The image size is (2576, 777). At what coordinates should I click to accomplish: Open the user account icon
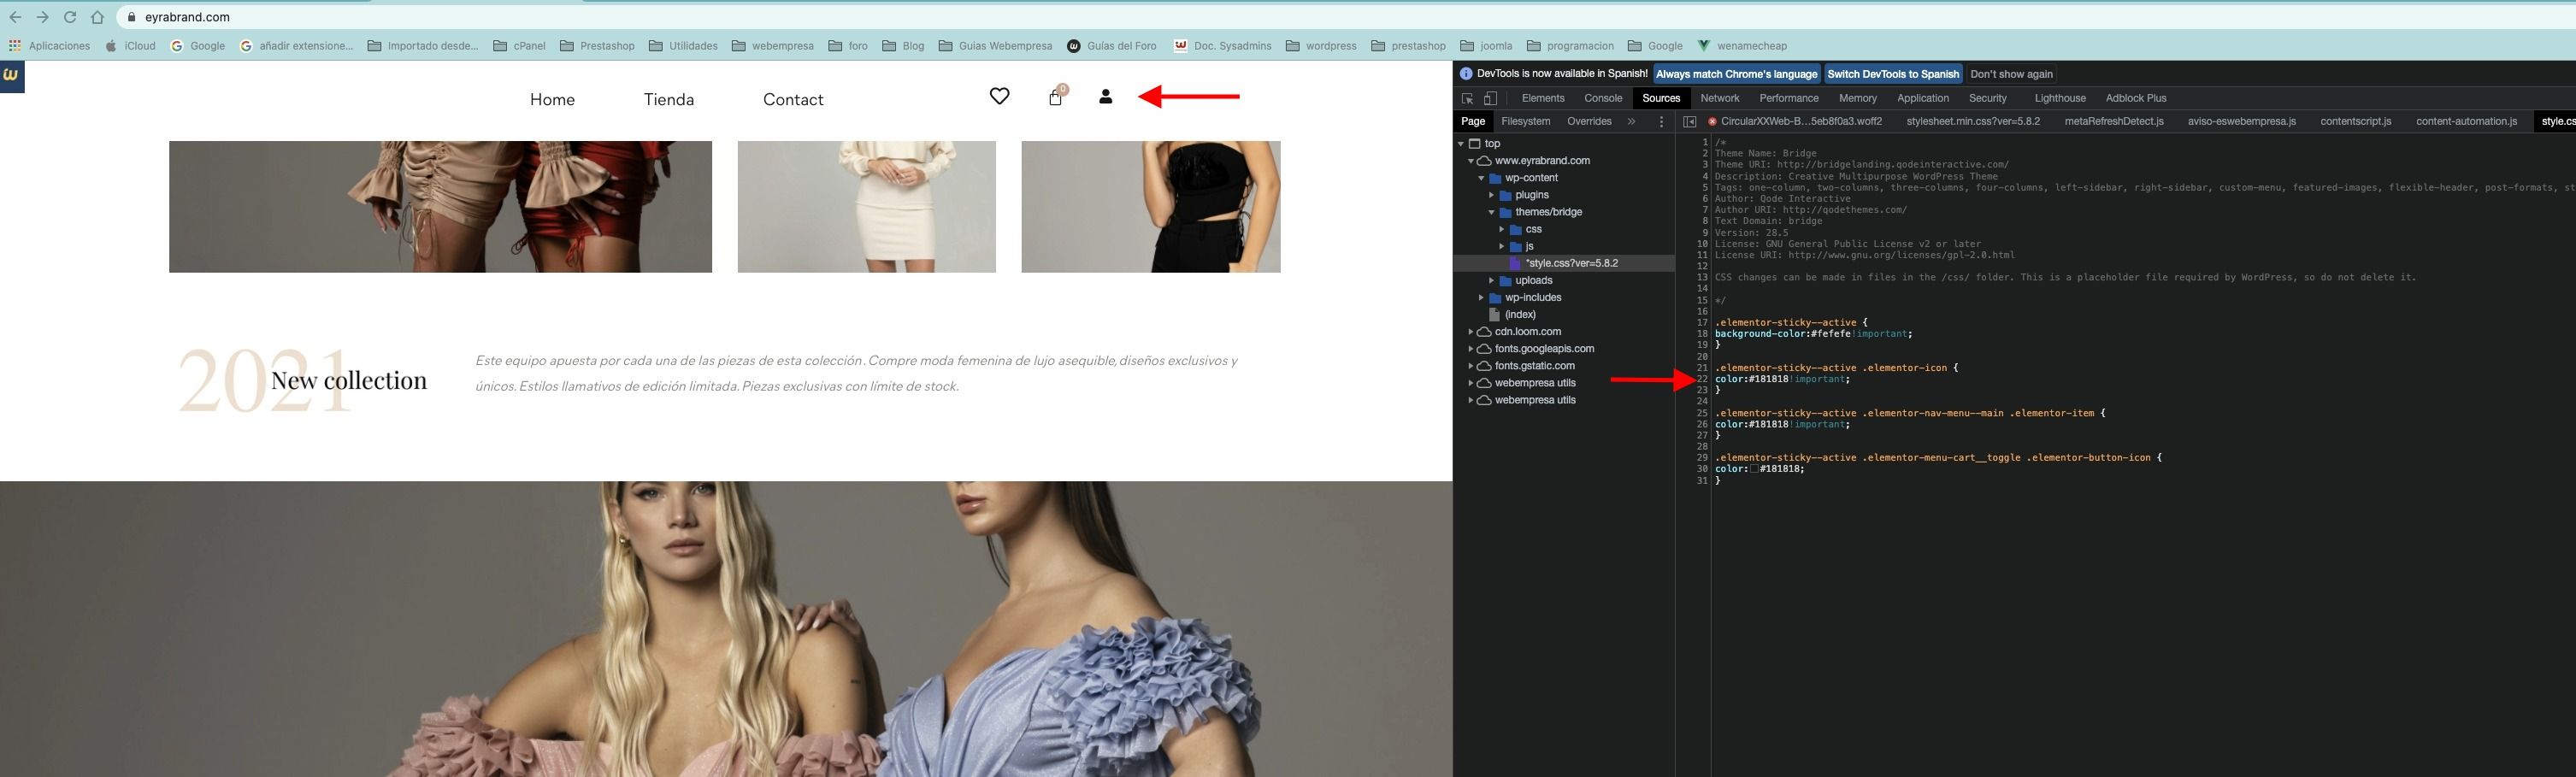click(1105, 97)
